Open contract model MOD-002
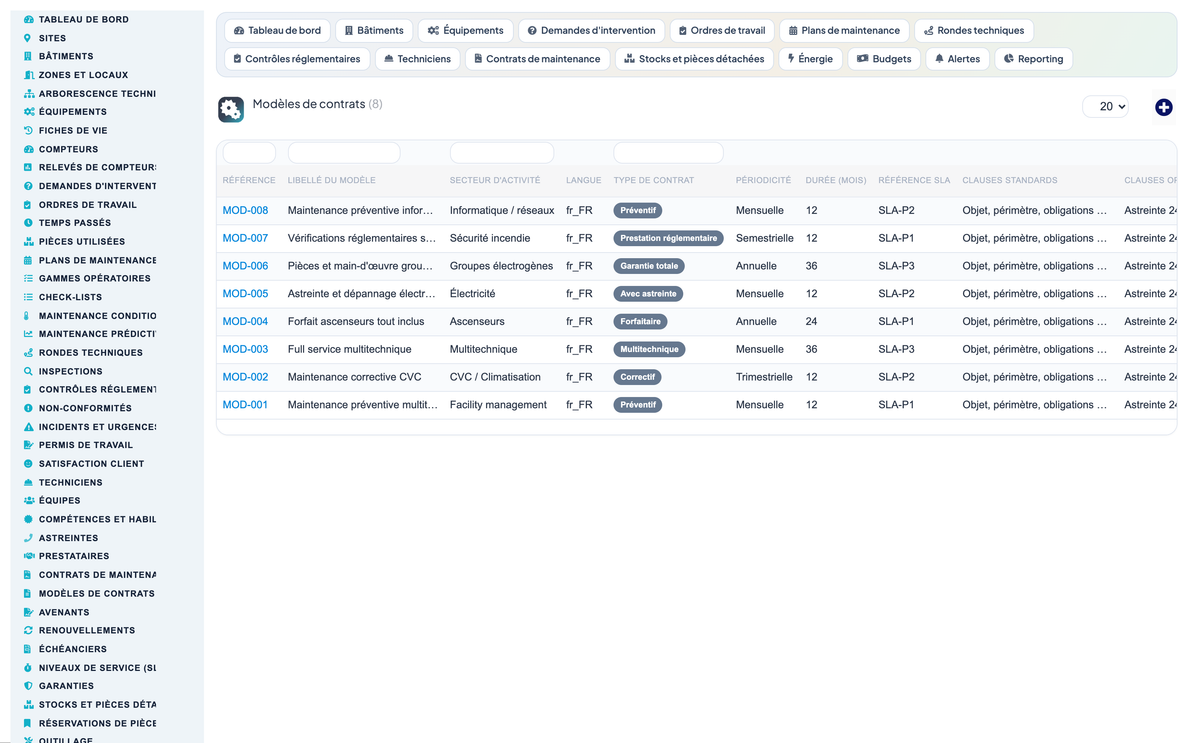 click(x=245, y=377)
